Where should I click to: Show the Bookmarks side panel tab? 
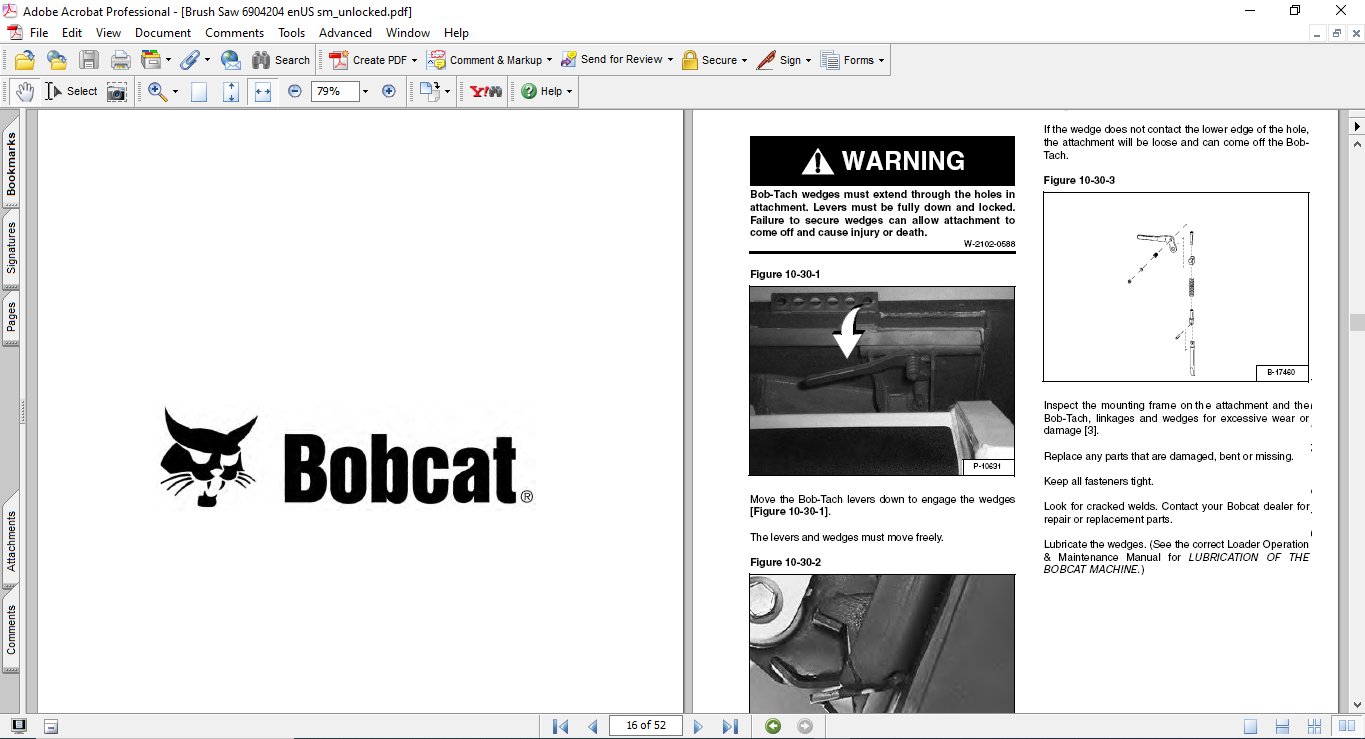[11, 165]
